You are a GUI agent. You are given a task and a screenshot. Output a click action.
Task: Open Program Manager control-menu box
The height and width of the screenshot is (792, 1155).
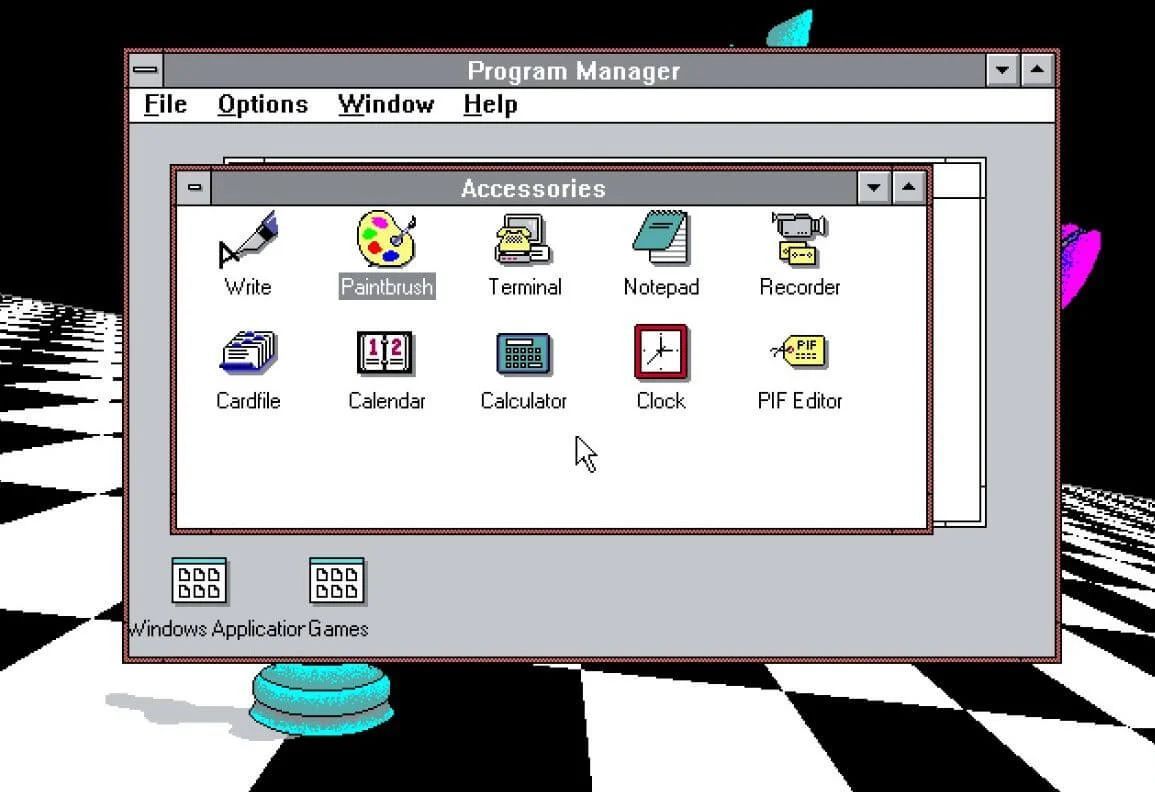146,71
